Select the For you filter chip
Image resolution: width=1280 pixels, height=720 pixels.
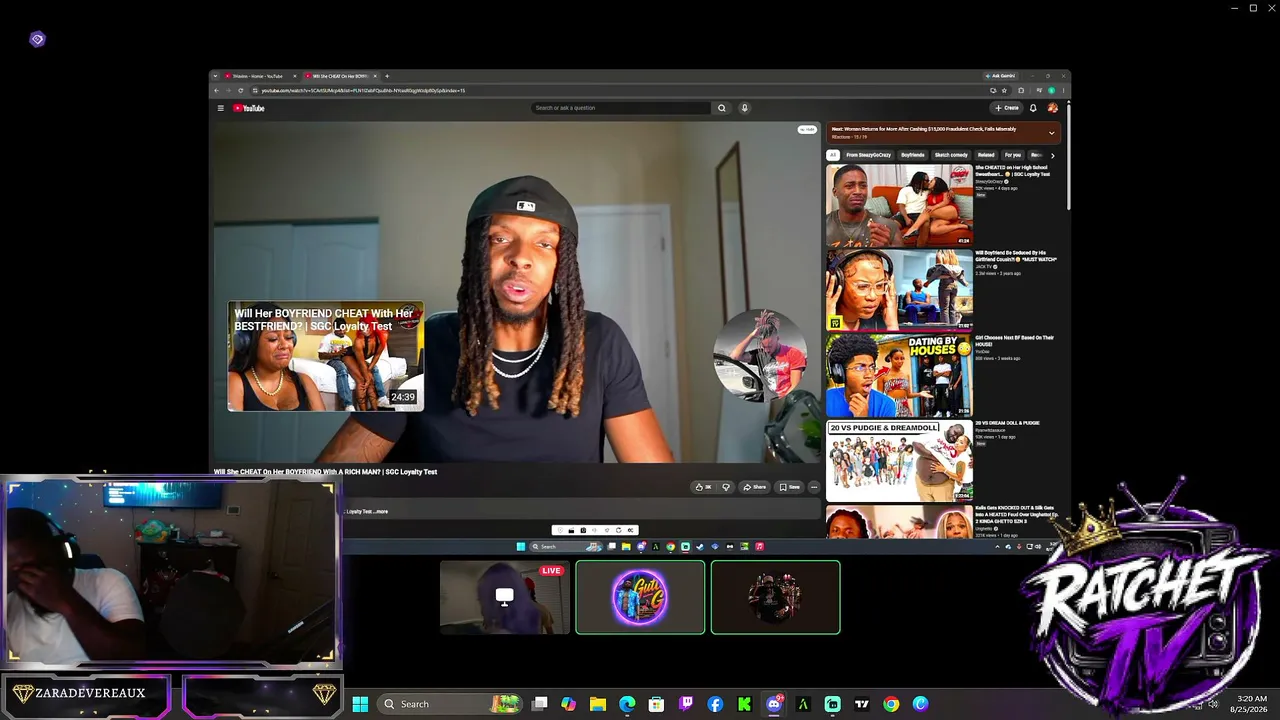tap(1013, 155)
